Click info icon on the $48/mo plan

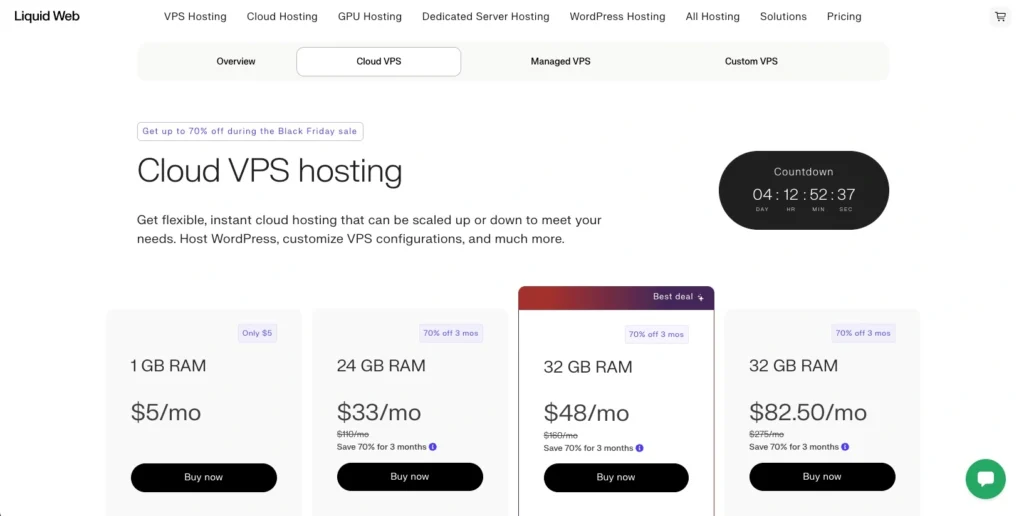click(639, 448)
